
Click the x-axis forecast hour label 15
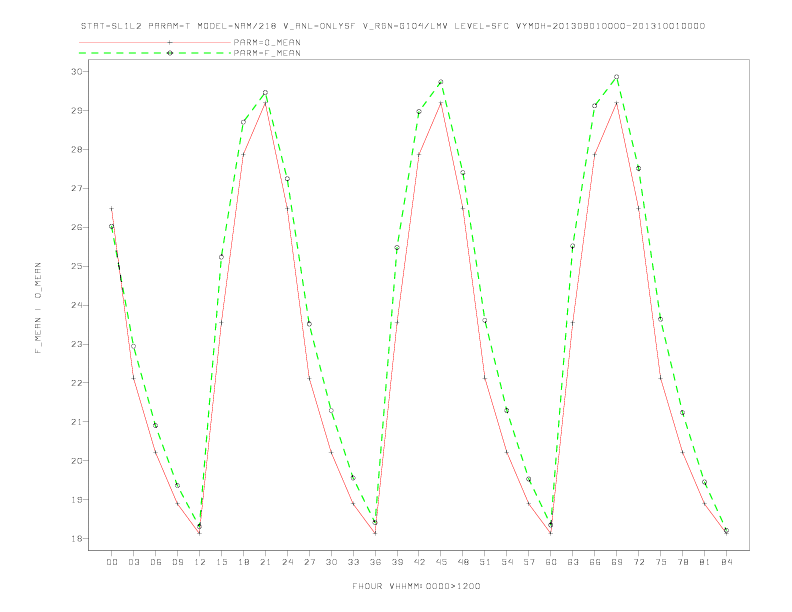pyautogui.click(x=221, y=562)
